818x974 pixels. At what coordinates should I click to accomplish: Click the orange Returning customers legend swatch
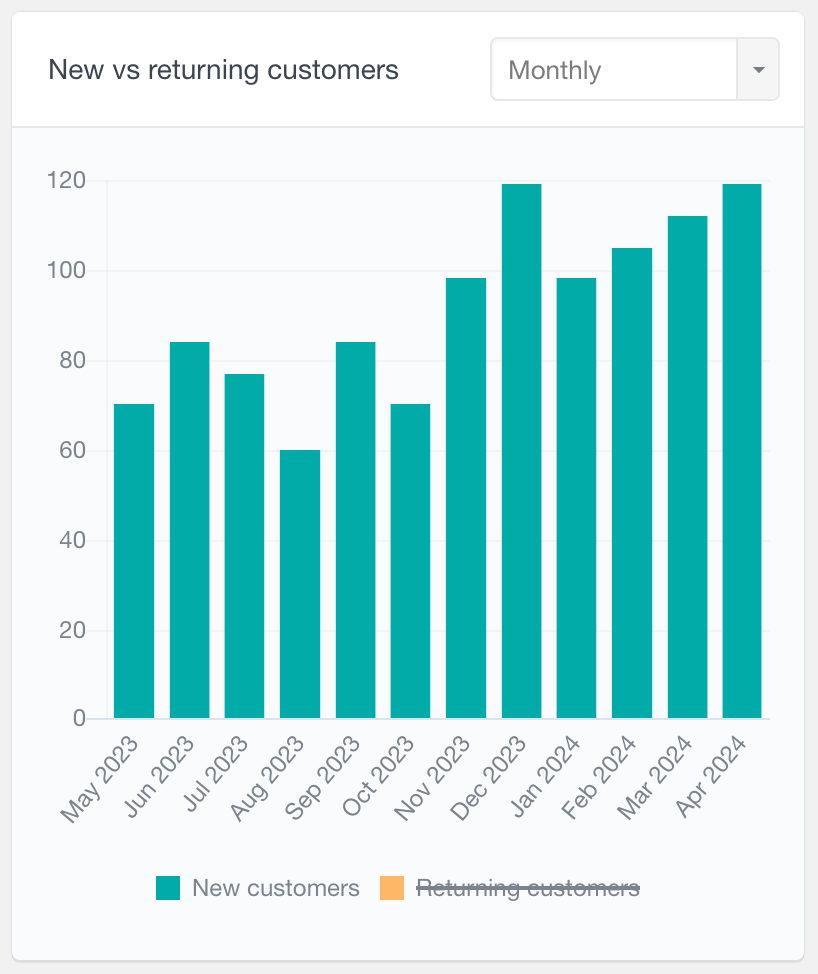pos(392,888)
